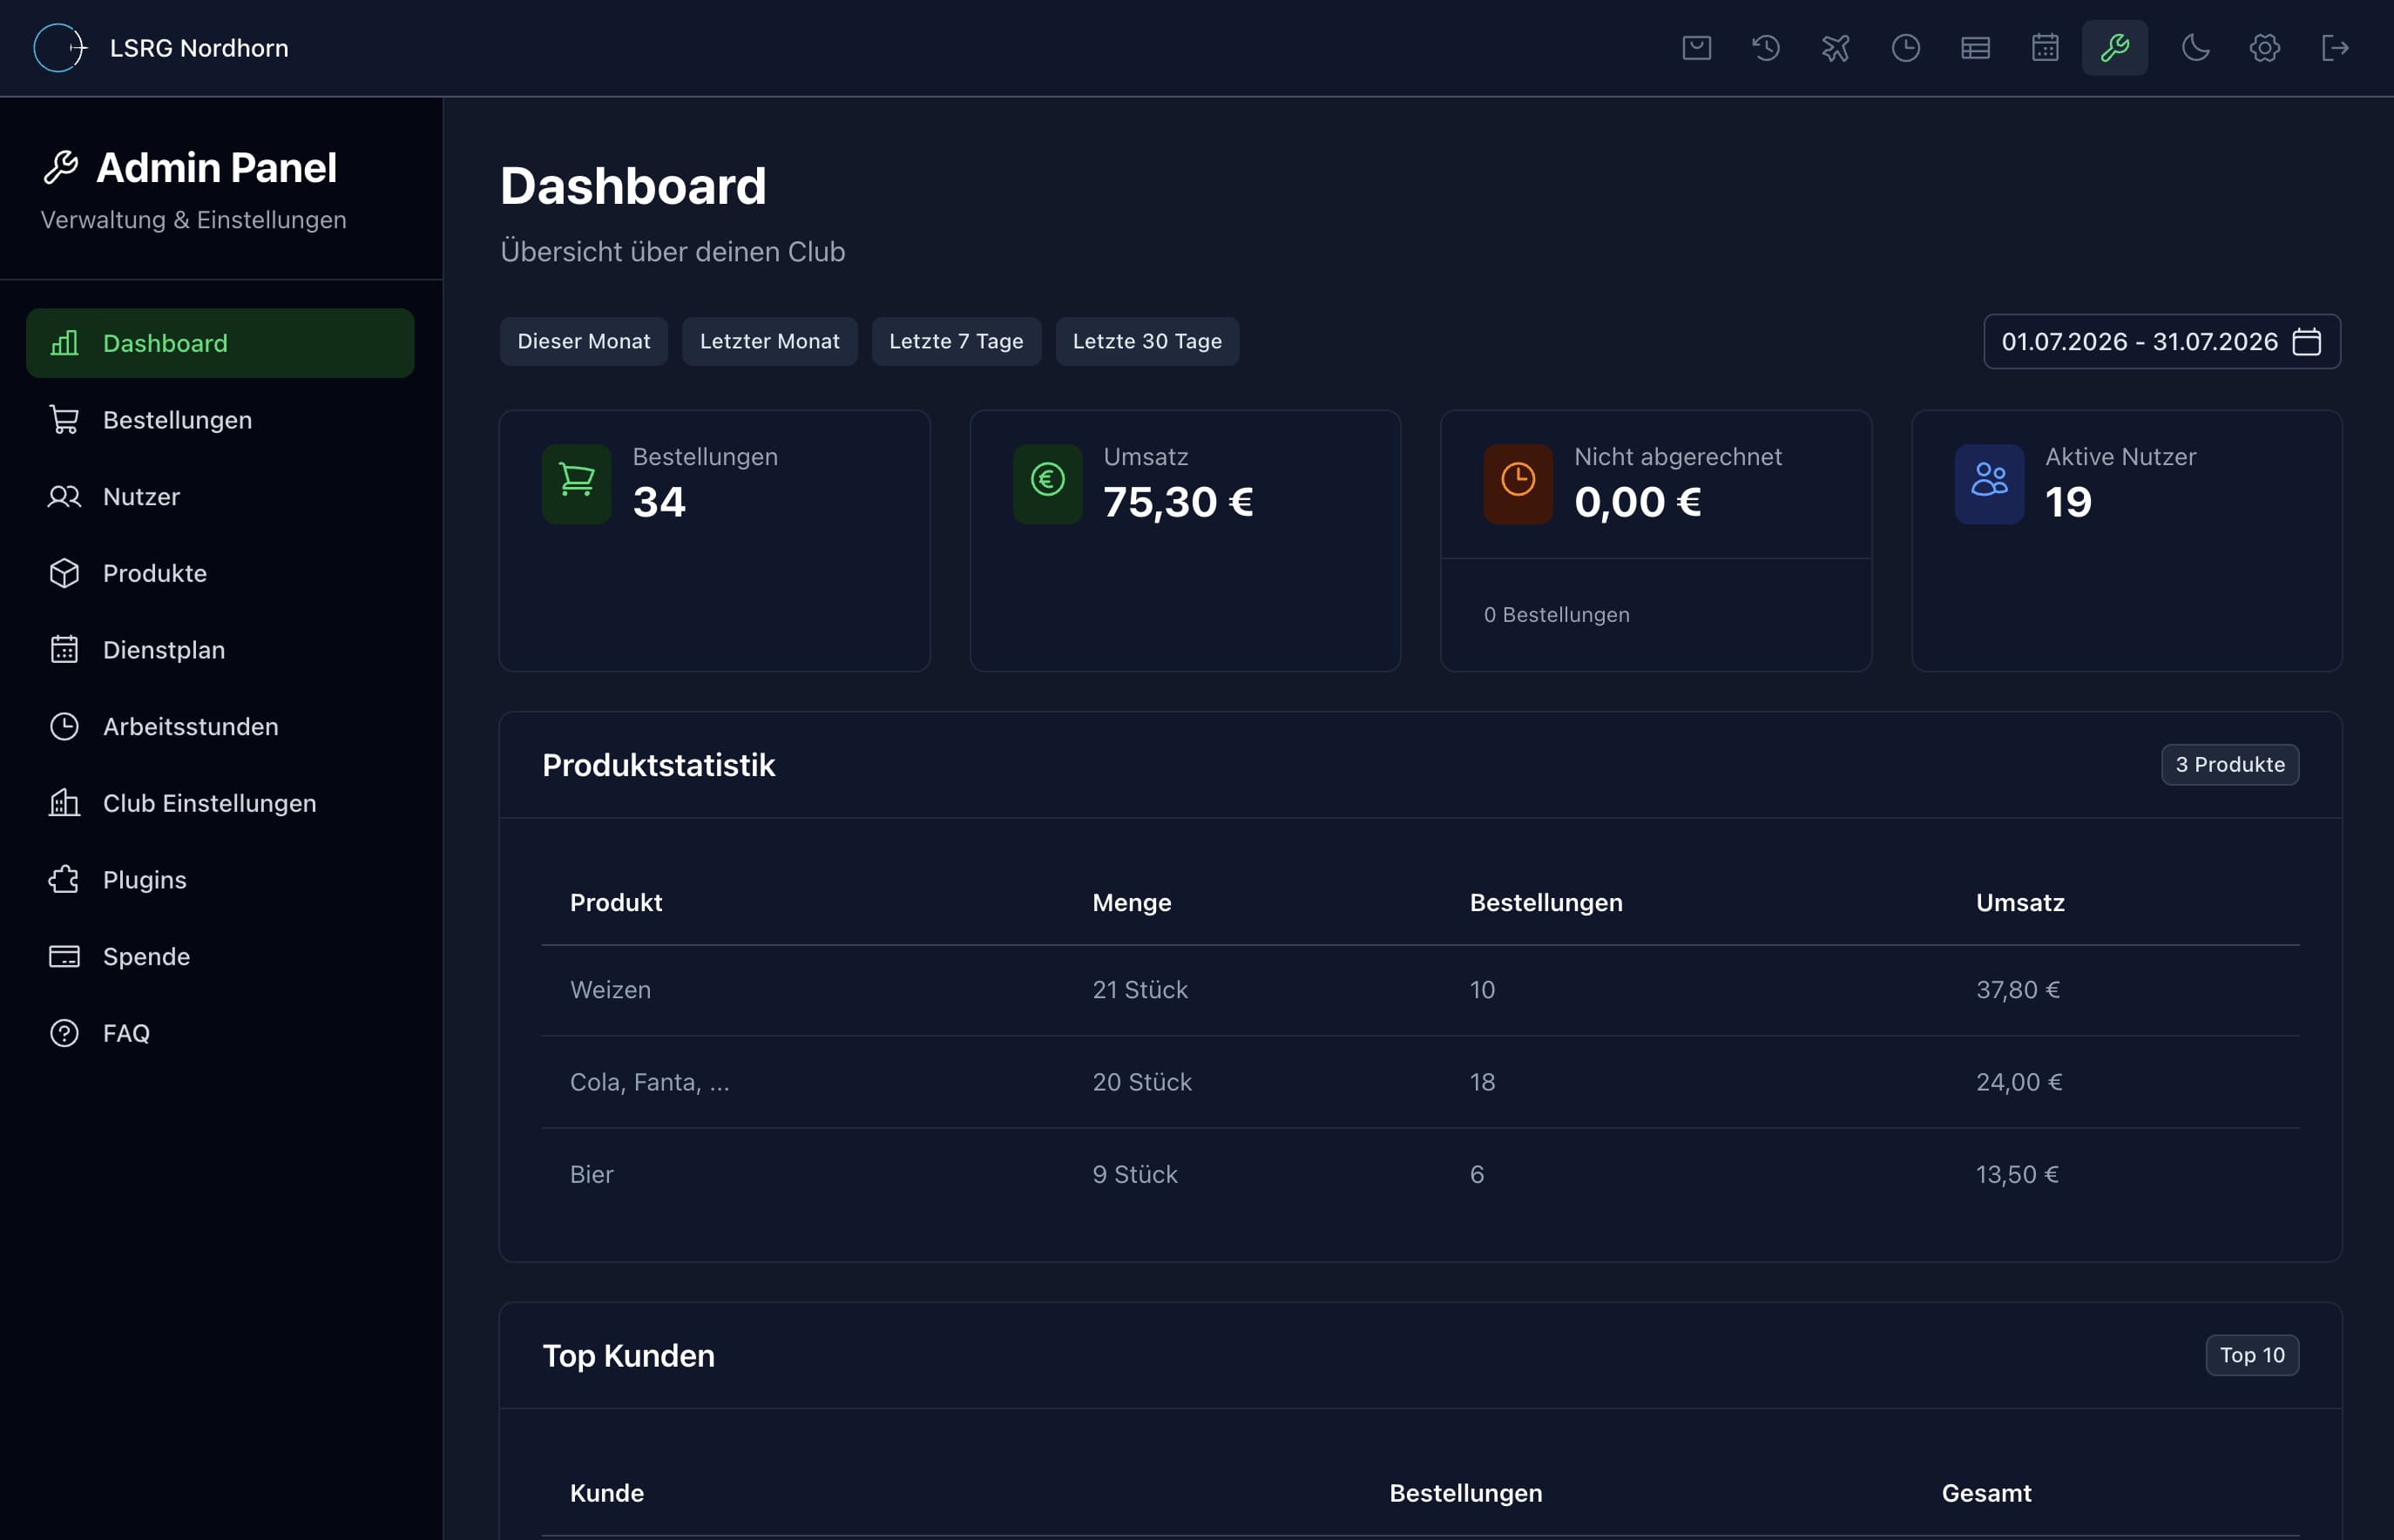Image resolution: width=2394 pixels, height=1540 pixels.
Task: Filter by Letzte 7 Tage
Action: [956, 342]
